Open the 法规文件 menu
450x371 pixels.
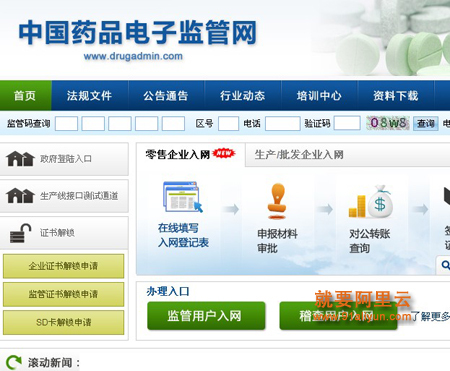coord(89,96)
